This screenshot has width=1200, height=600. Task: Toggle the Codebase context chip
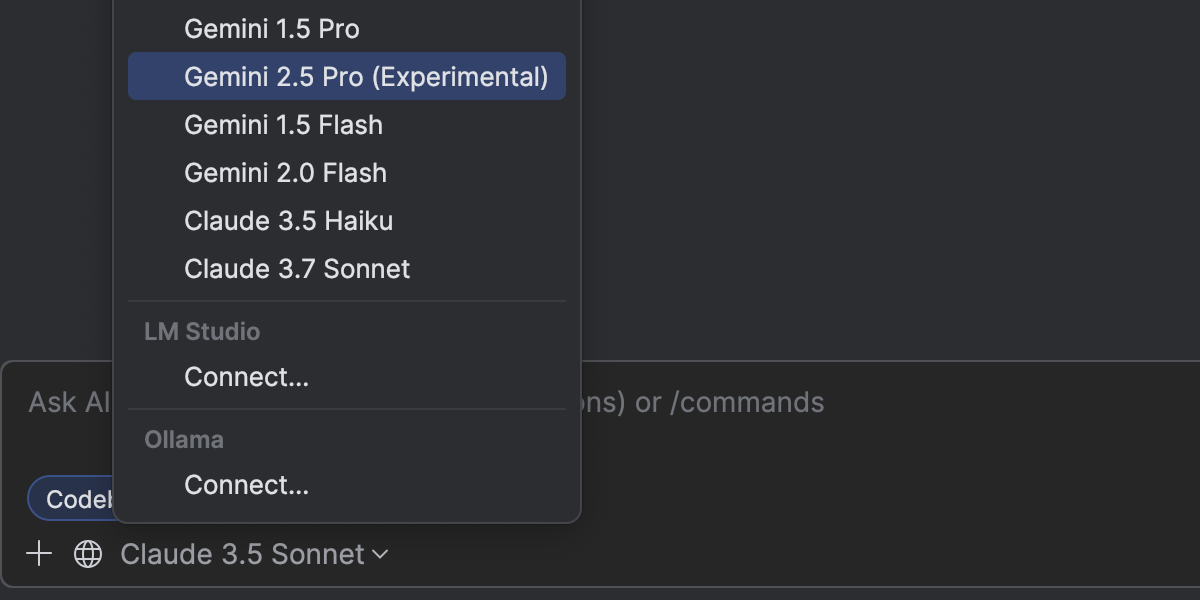[72, 499]
